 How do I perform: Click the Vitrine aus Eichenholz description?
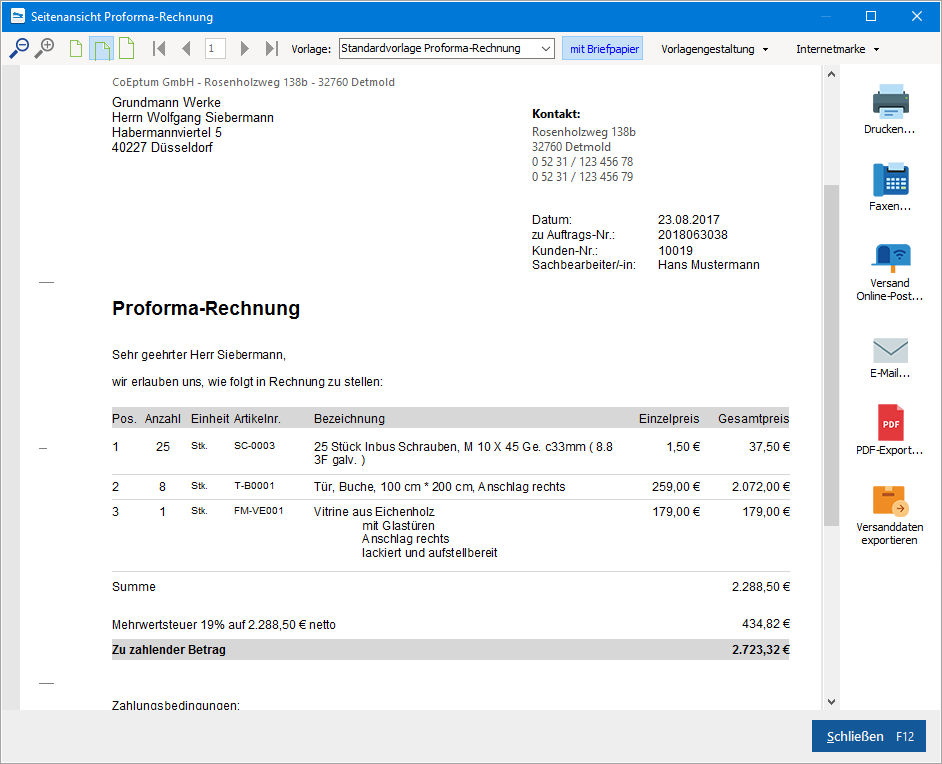(x=374, y=512)
